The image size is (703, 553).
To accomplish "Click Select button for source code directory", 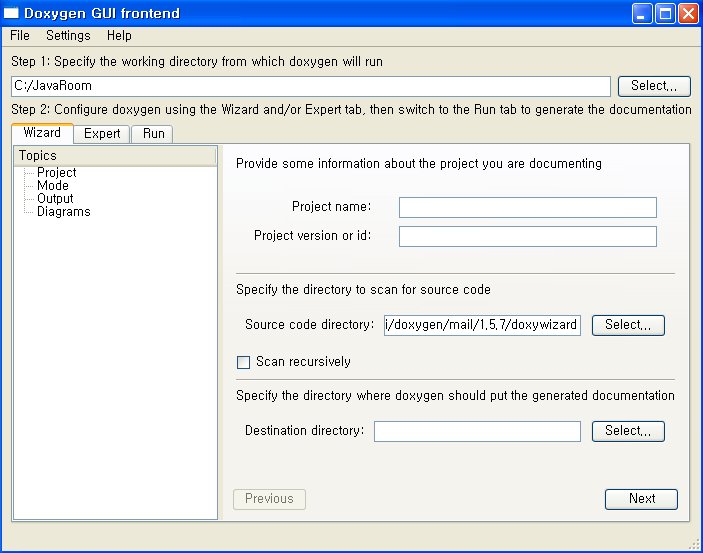I will coord(628,325).
